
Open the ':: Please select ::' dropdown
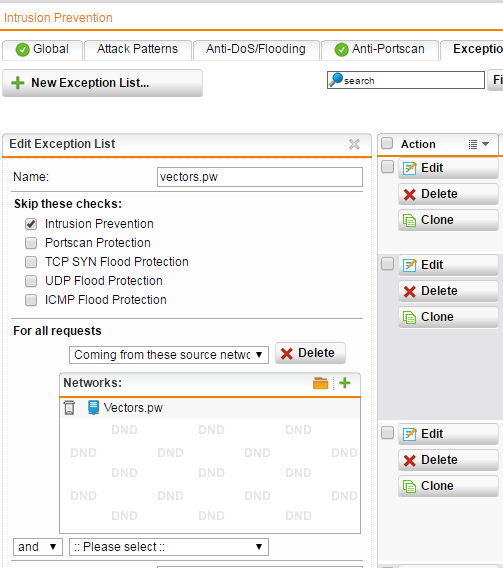169,547
